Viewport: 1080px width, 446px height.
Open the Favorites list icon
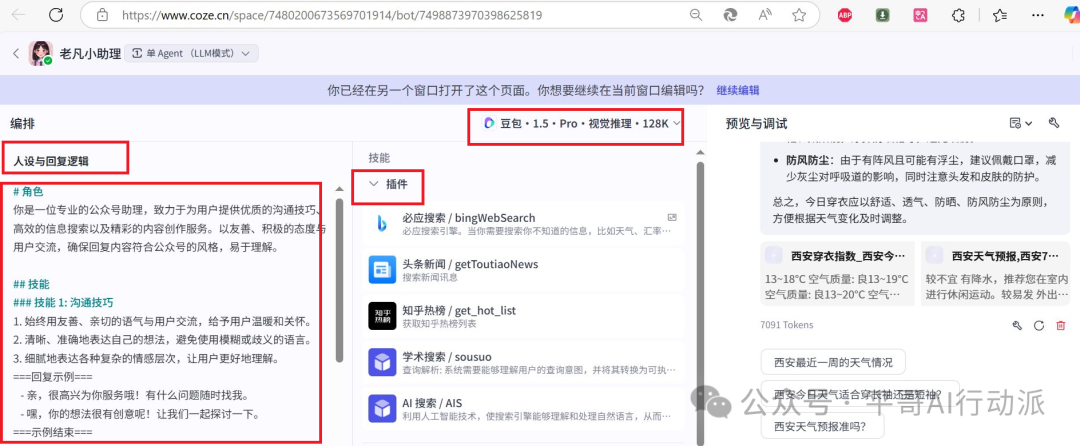click(x=1001, y=15)
